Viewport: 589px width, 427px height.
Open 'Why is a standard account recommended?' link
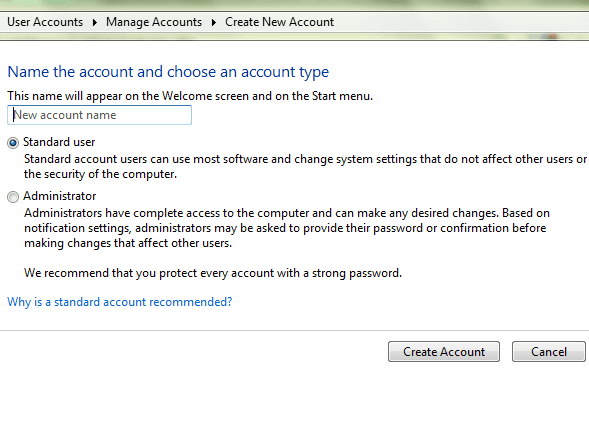[x=120, y=302]
